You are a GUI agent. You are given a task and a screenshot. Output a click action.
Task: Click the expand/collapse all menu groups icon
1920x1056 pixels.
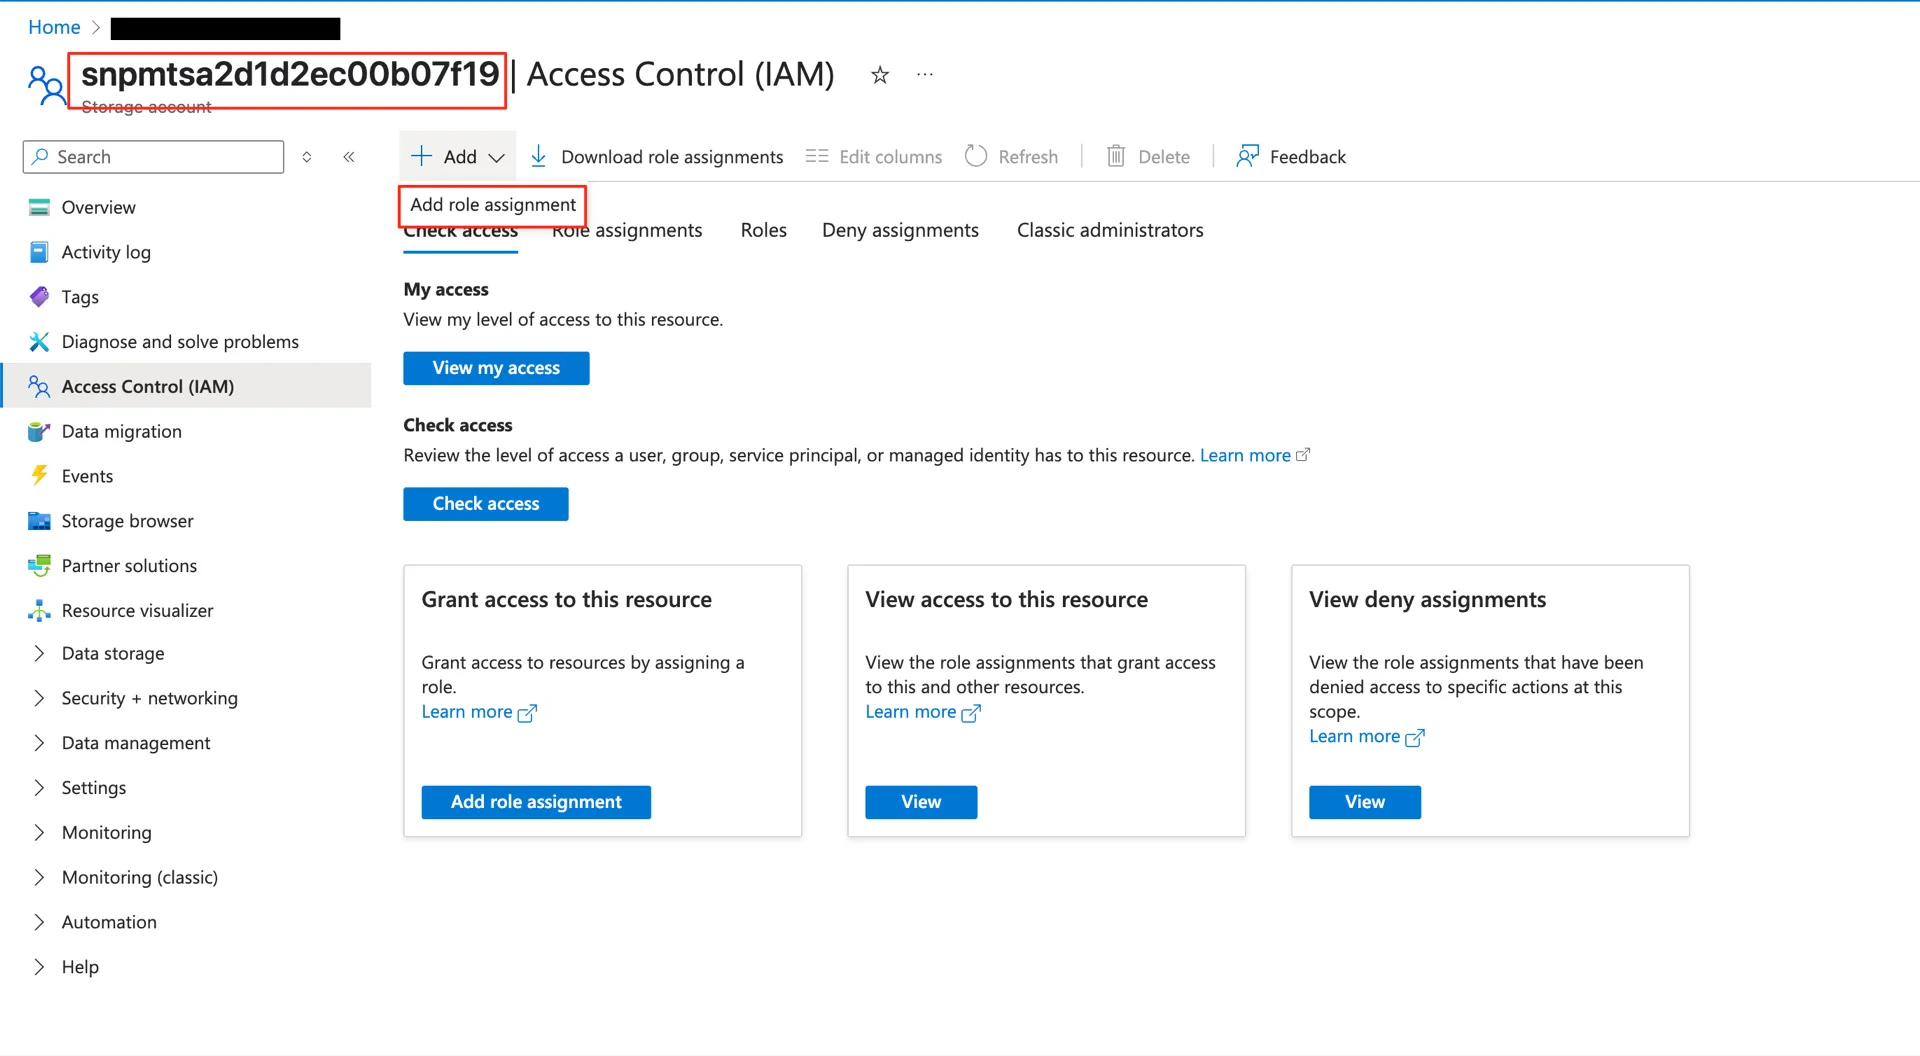pyautogui.click(x=307, y=157)
